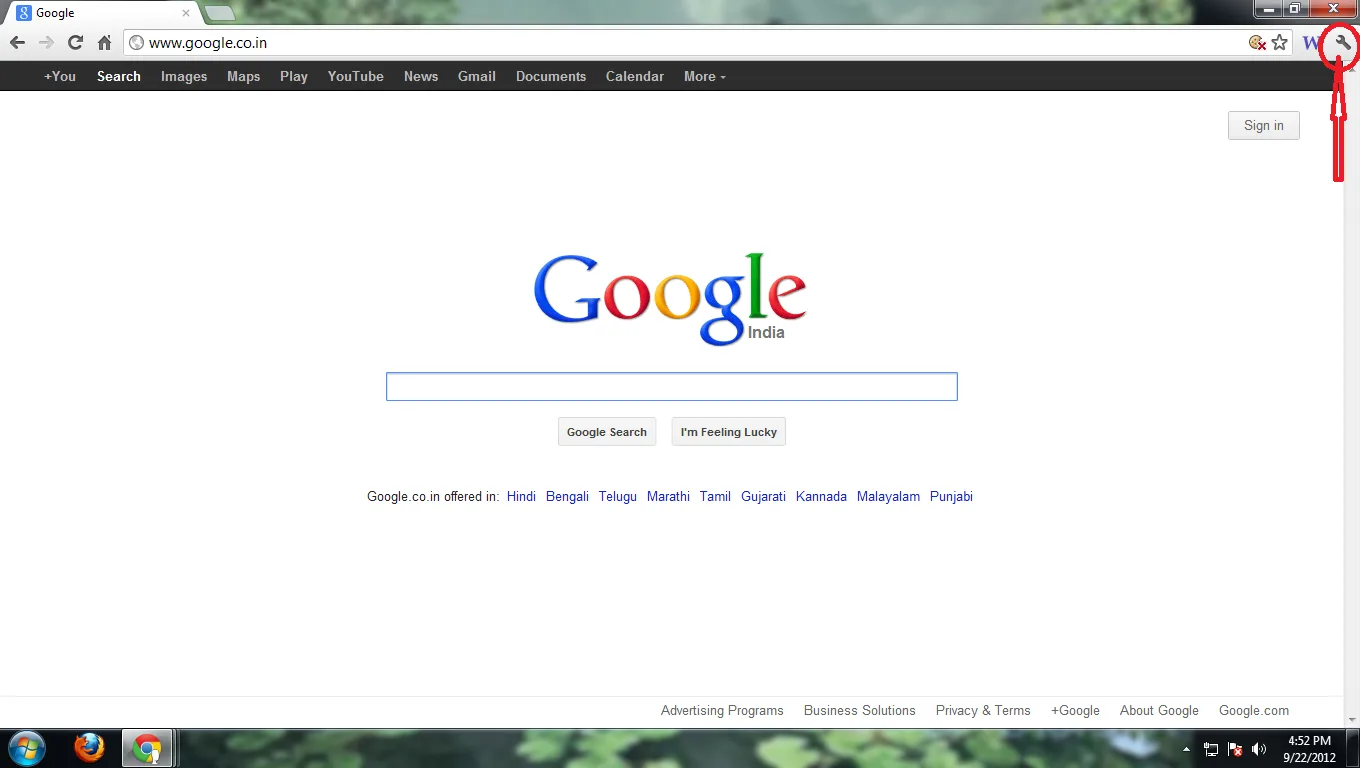
Task: Expand hidden icons in the system tray
Action: pos(1186,748)
